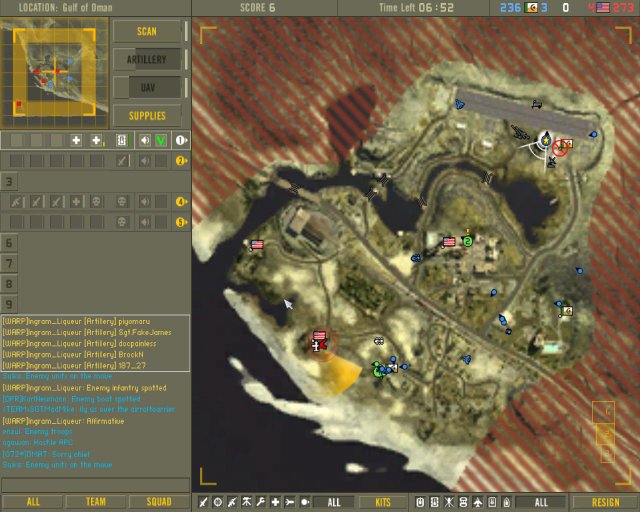Screen dimensions: 640x512
Task: Switch chat to the SQUAD tab
Action: click(159, 502)
